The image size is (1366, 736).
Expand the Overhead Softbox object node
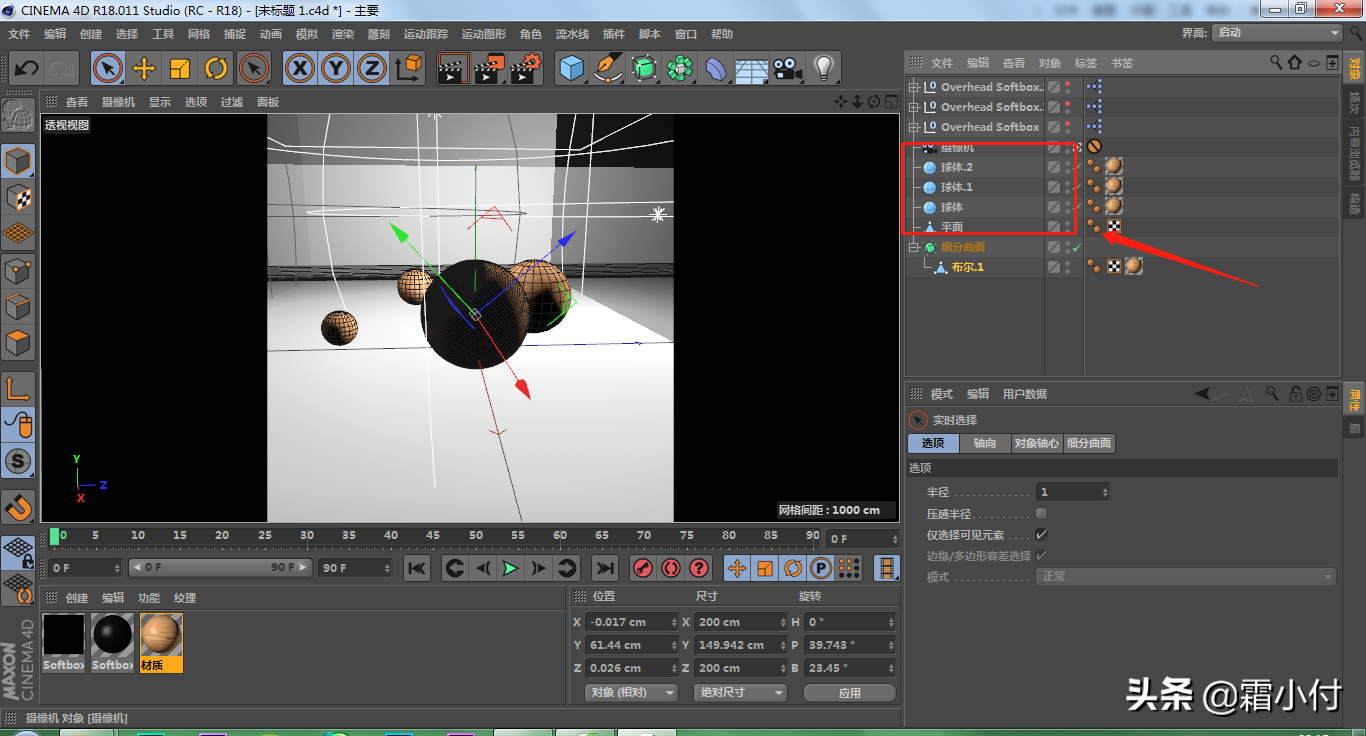coord(913,127)
